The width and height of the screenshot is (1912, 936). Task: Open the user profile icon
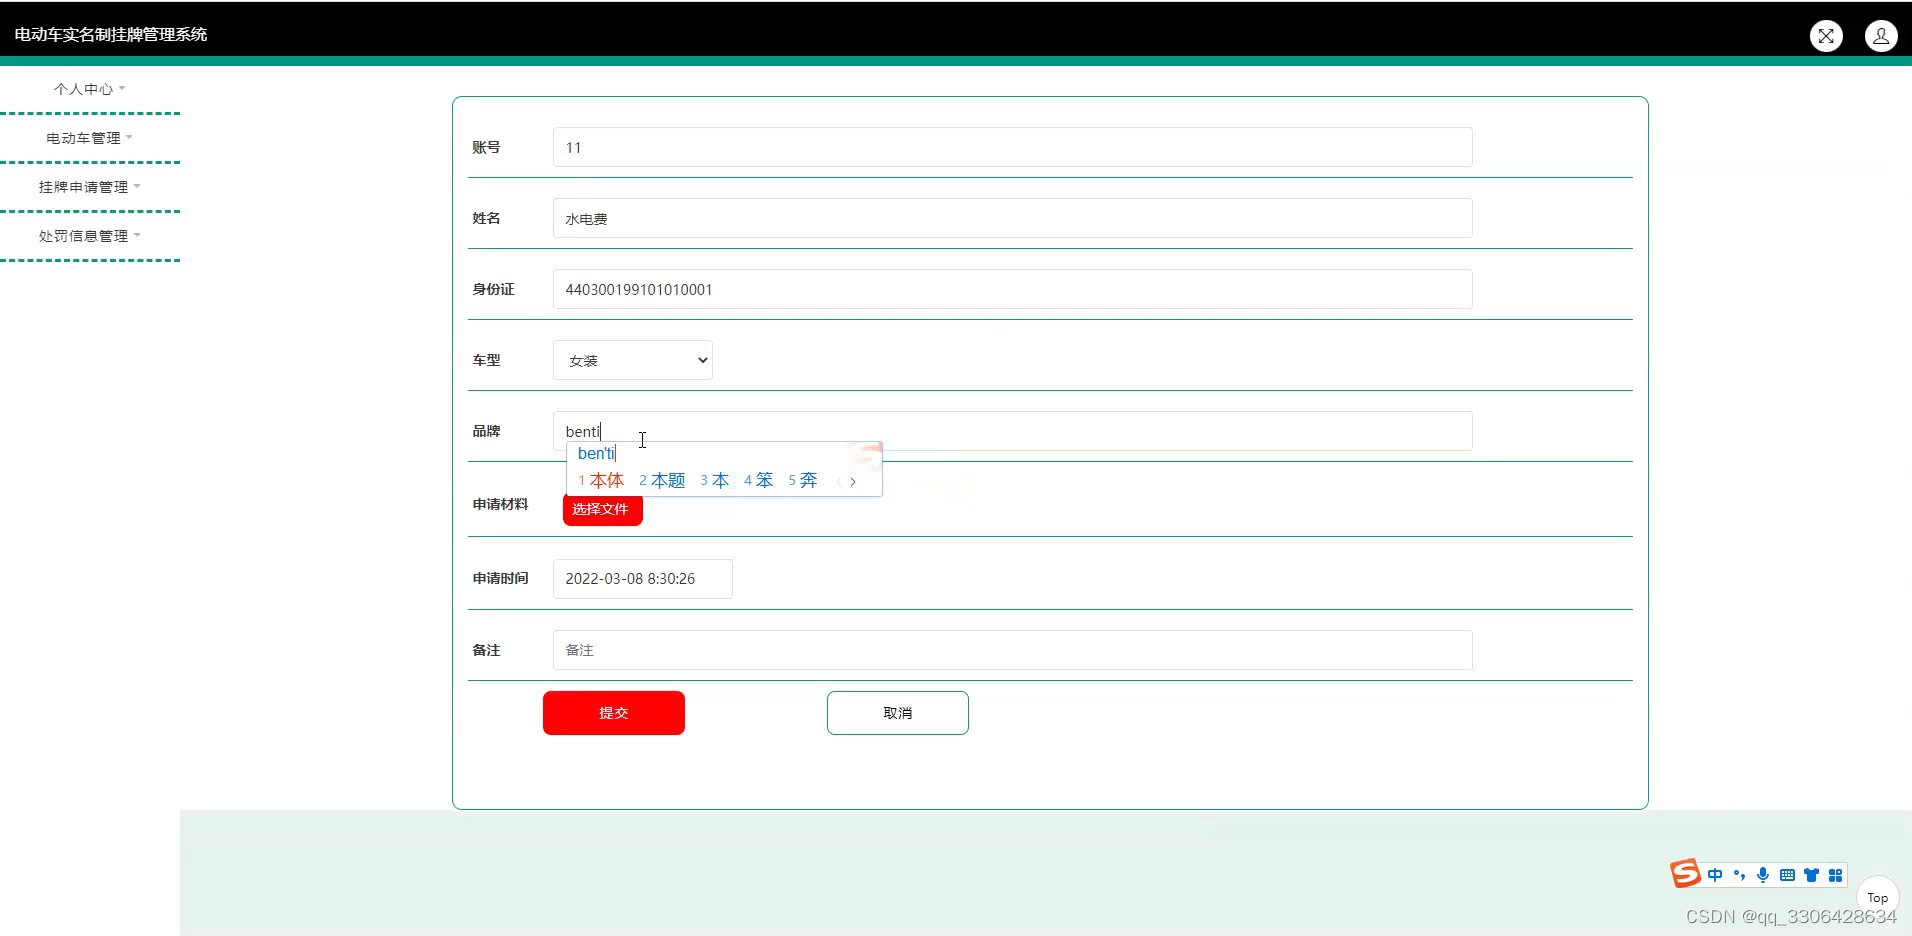[x=1881, y=36]
